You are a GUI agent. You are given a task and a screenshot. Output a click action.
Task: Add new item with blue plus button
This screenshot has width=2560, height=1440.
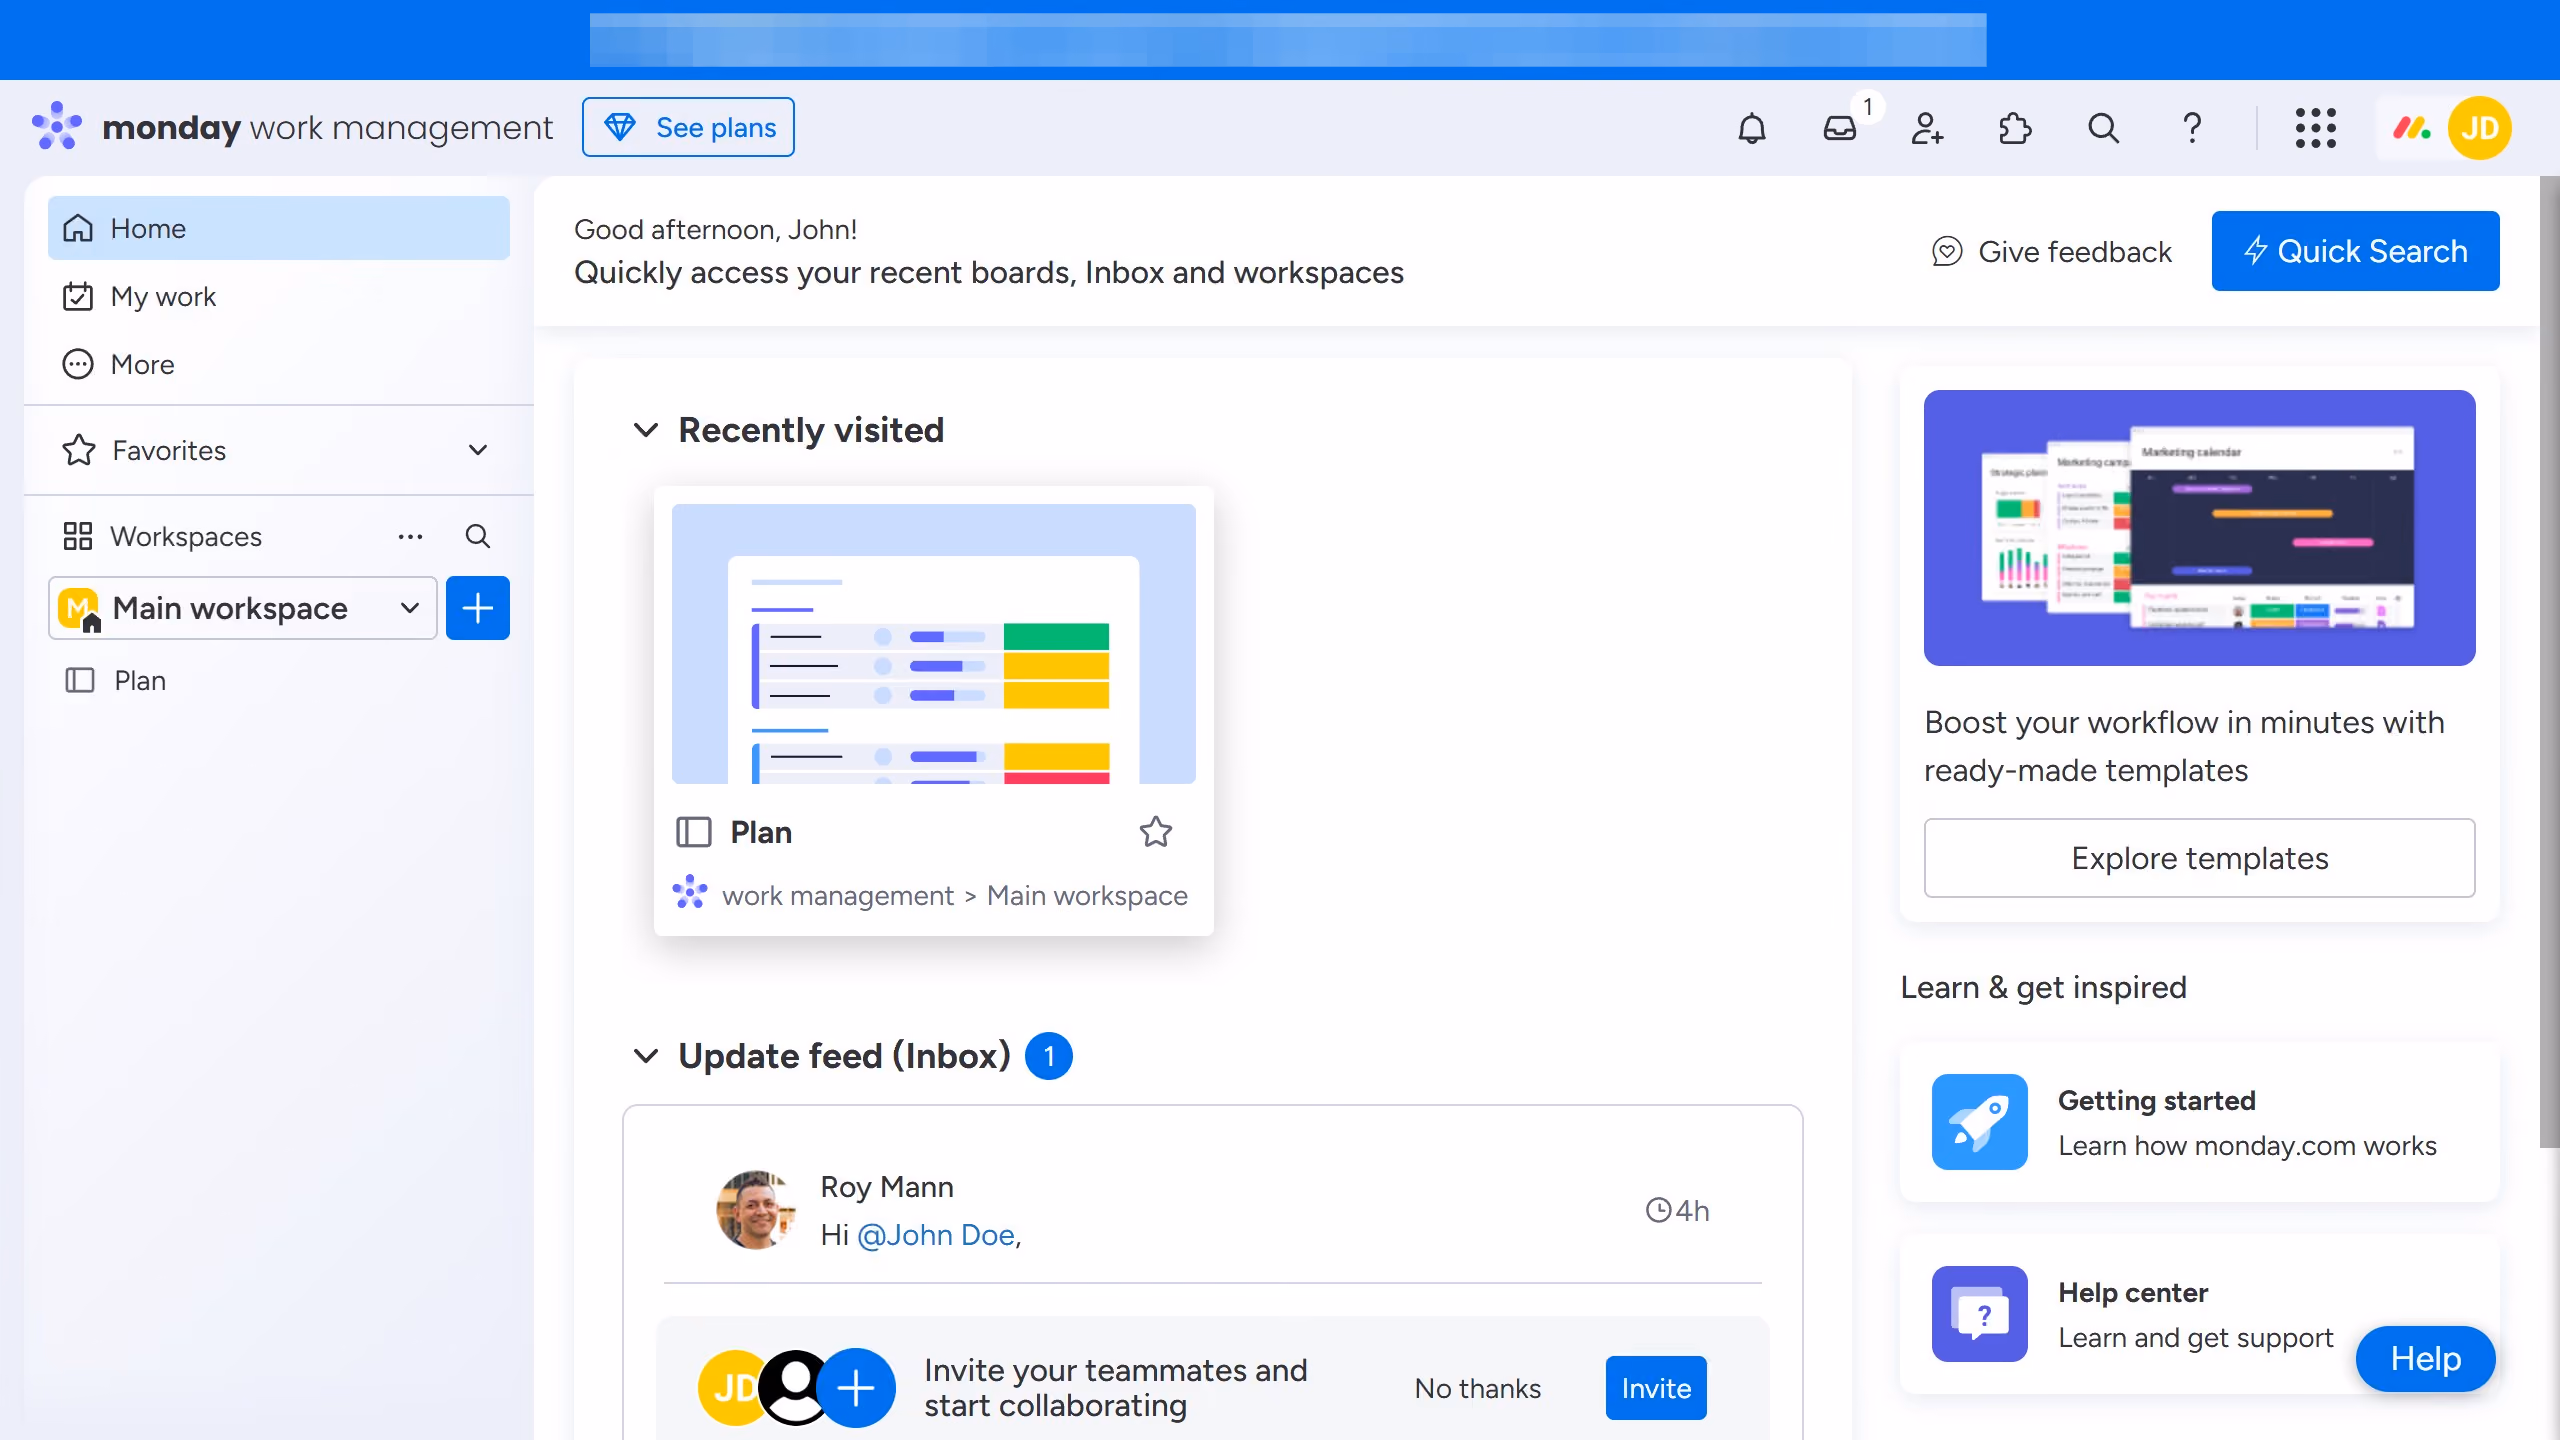coord(477,608)
